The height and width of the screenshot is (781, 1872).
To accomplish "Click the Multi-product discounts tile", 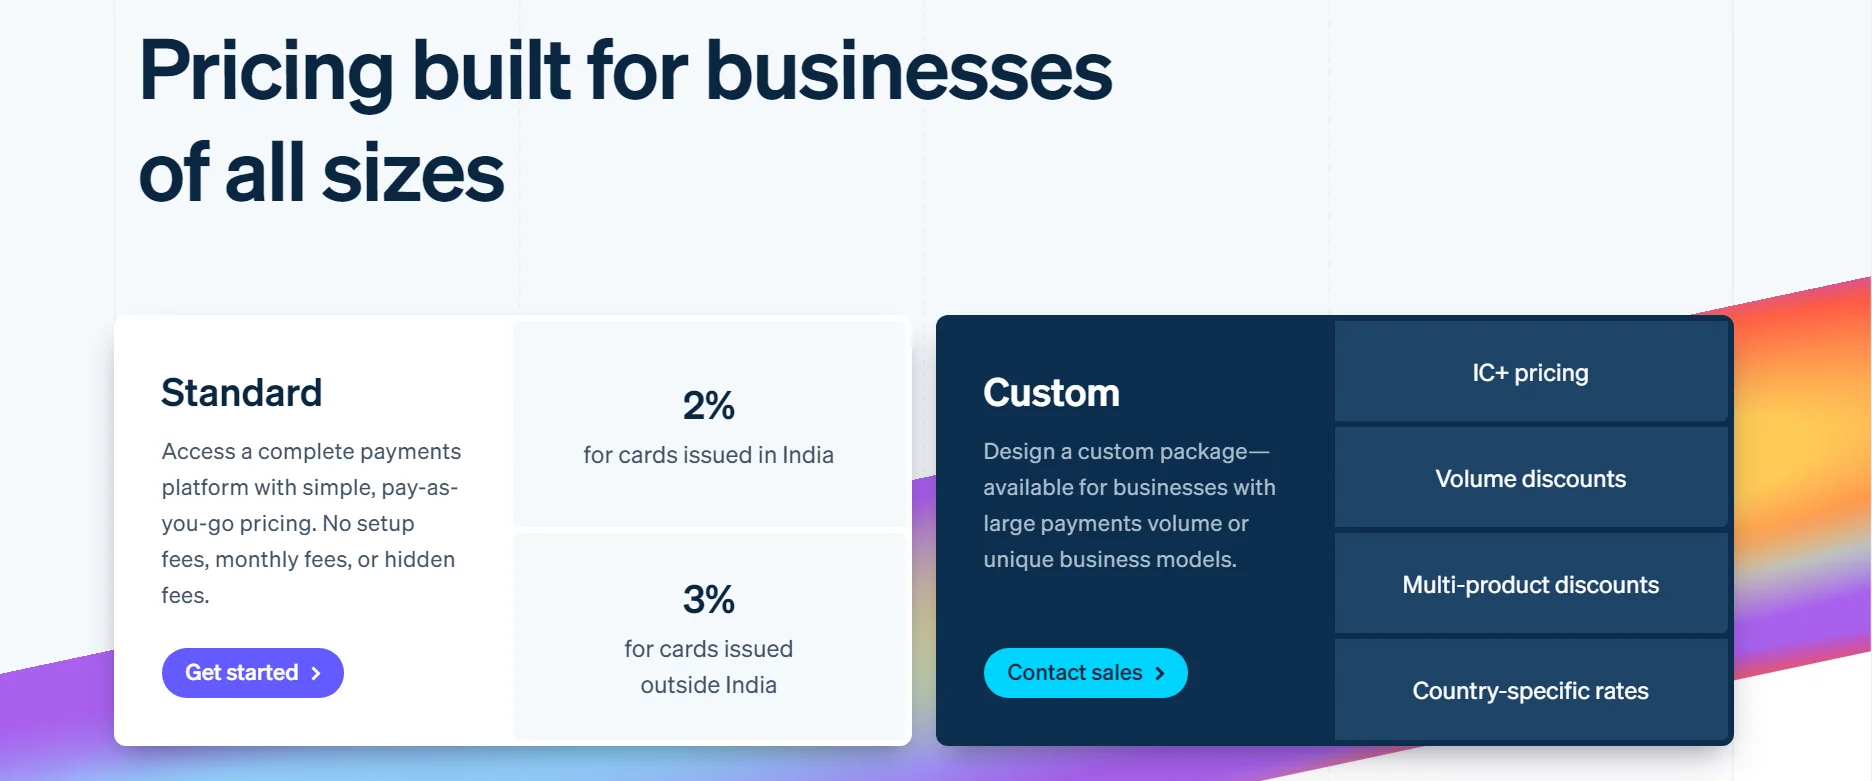I will pos(1531,584).
